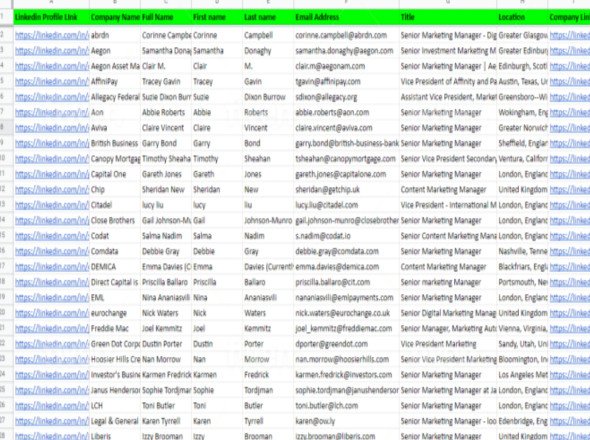Open the LinkedIn profile link in the Aviva row
The height and width of the screenshot is (440, 590).
(52, 128)
